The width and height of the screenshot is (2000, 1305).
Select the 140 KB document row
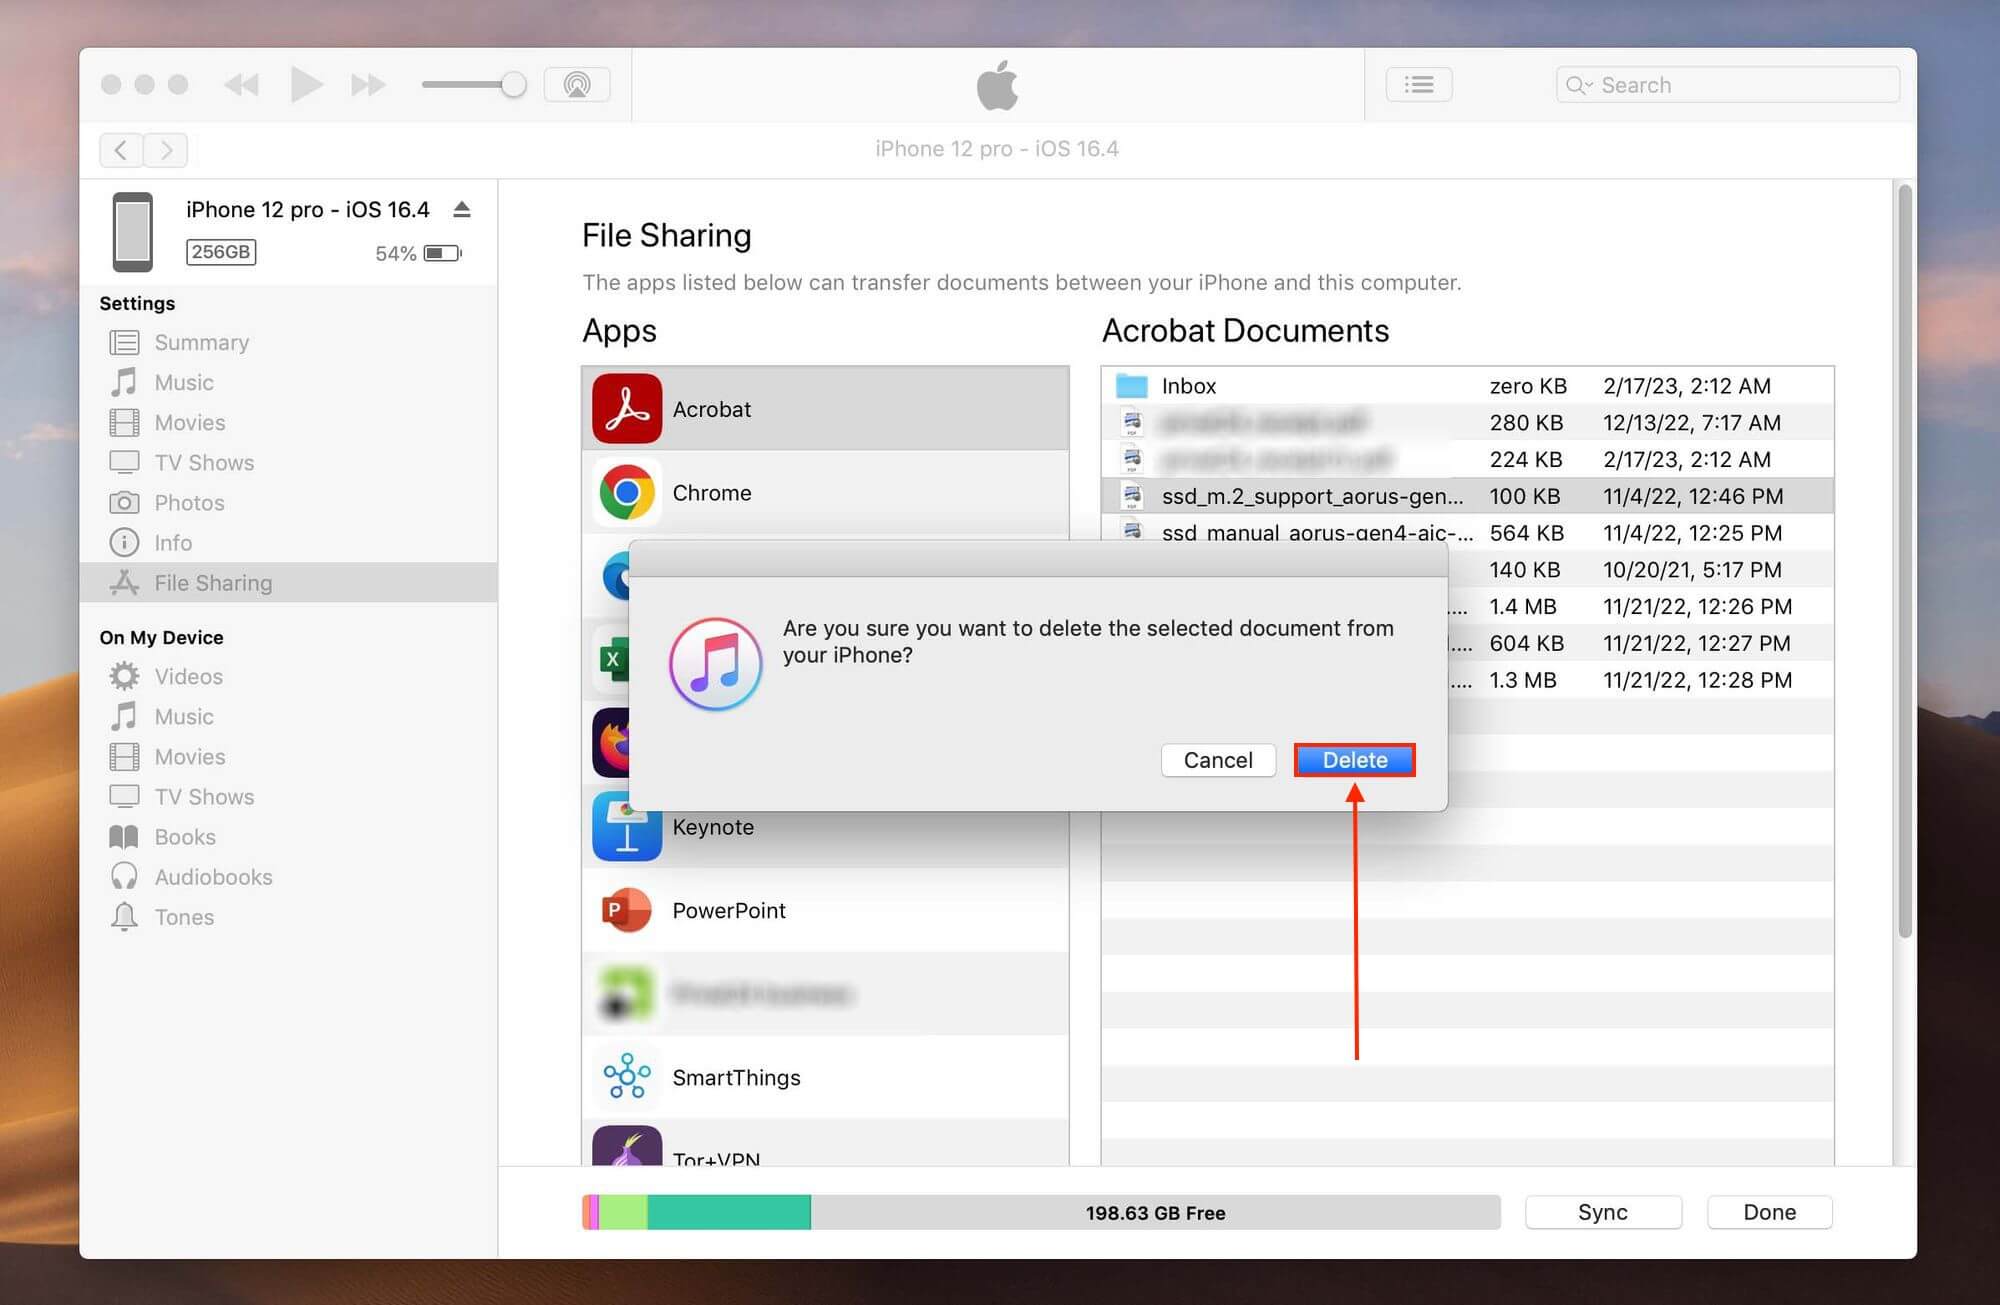coord(1640,570)
